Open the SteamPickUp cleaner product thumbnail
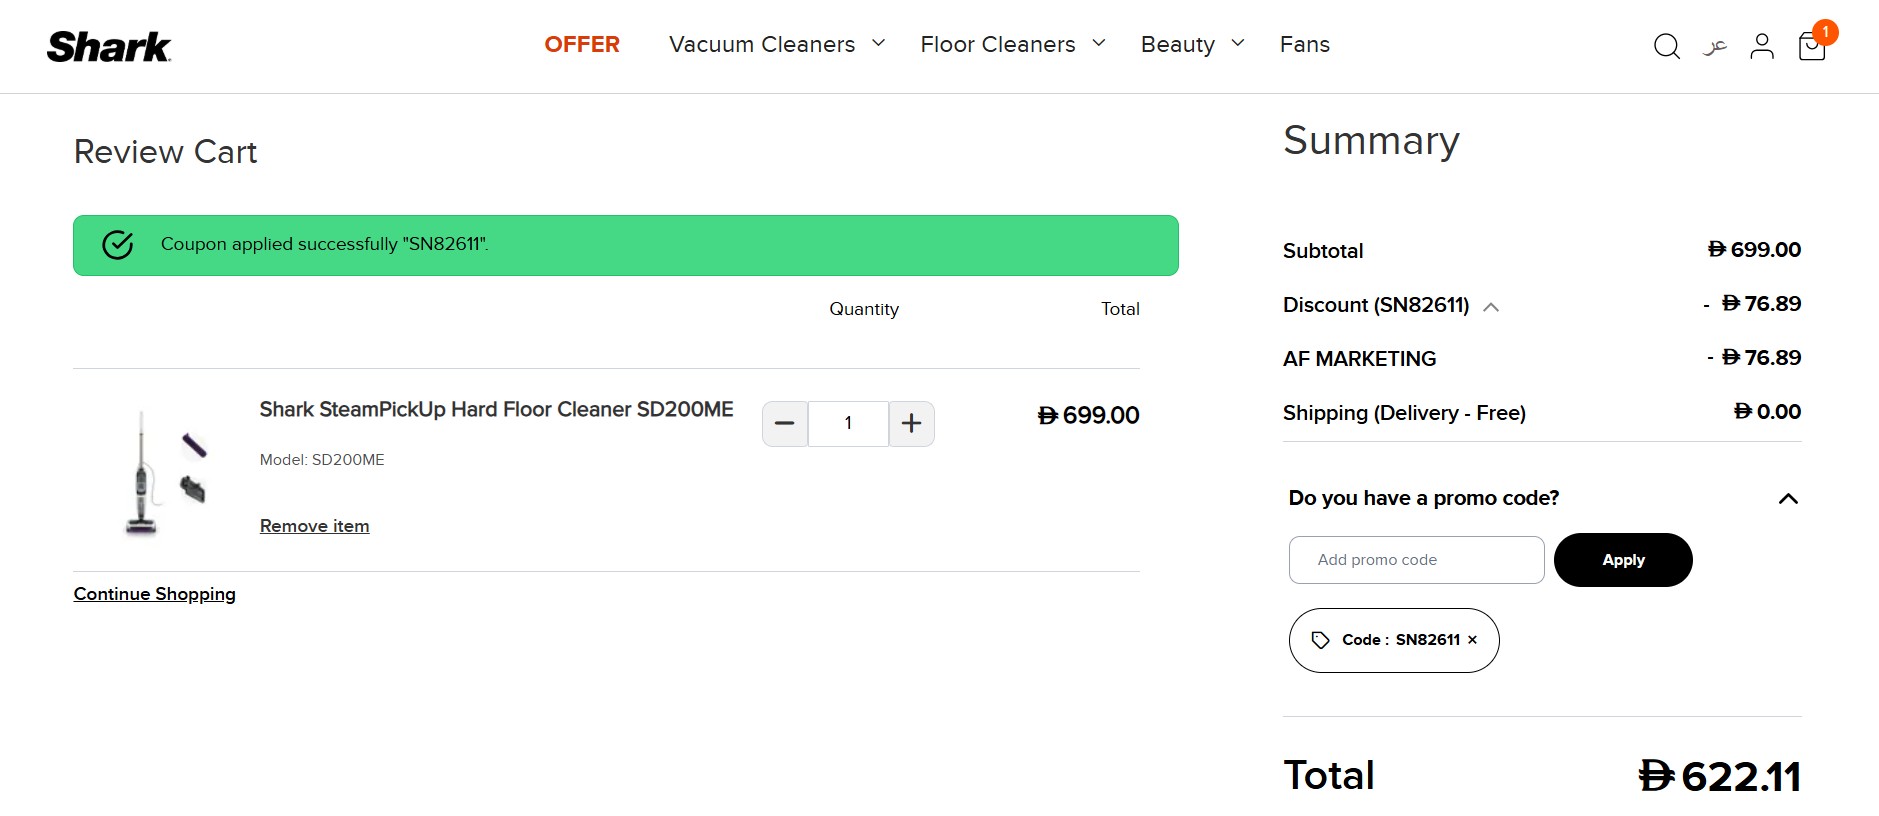 pyautogui.click(x=160, y=472)
